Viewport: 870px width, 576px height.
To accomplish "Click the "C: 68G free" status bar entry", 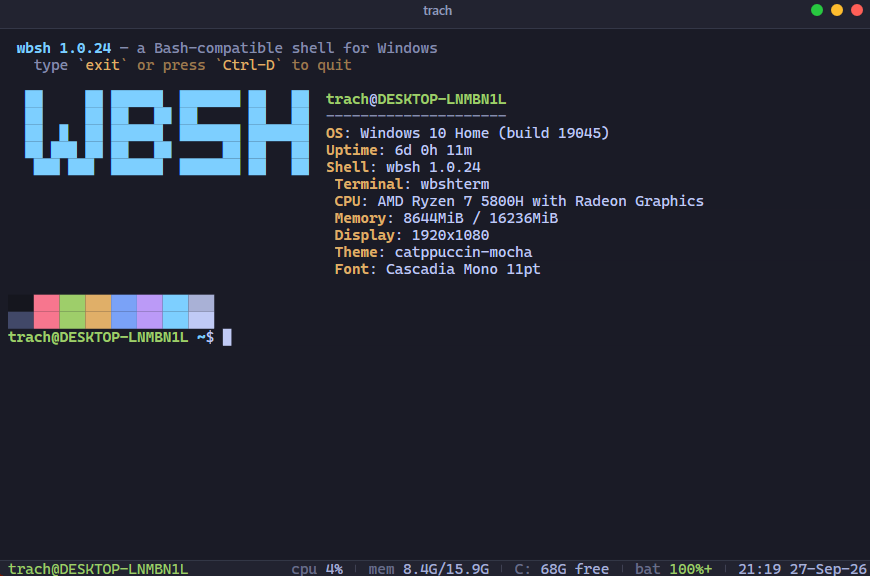I will coord(562,569).
